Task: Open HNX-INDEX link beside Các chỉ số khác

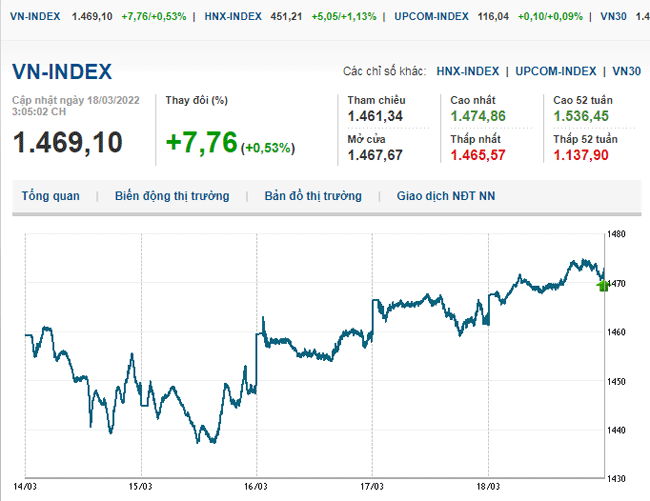Action: (x=468, y=72)
